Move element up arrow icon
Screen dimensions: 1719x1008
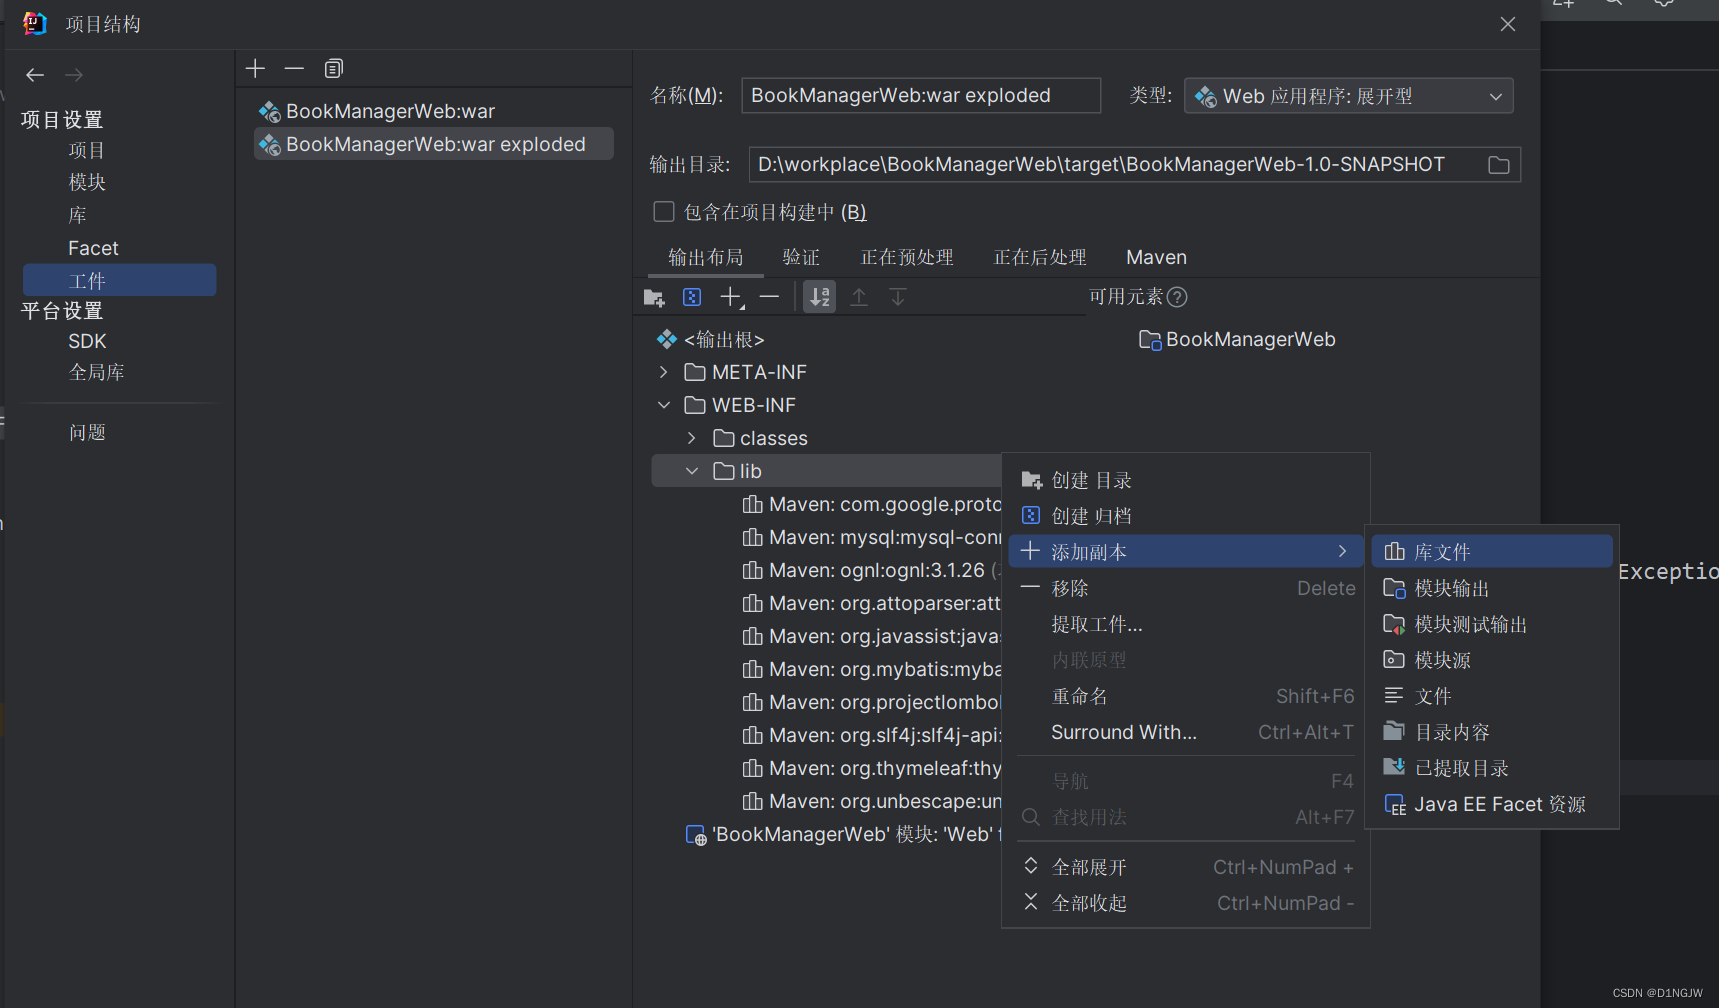(859, 297)
